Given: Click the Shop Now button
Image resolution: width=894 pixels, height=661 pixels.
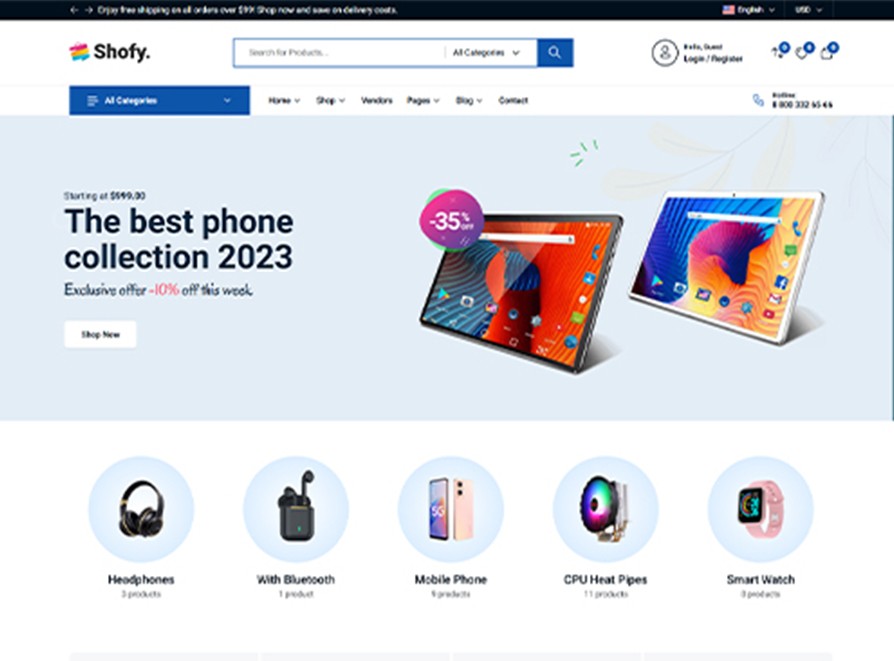Looking at the screenshot, I should click(100, 334).
